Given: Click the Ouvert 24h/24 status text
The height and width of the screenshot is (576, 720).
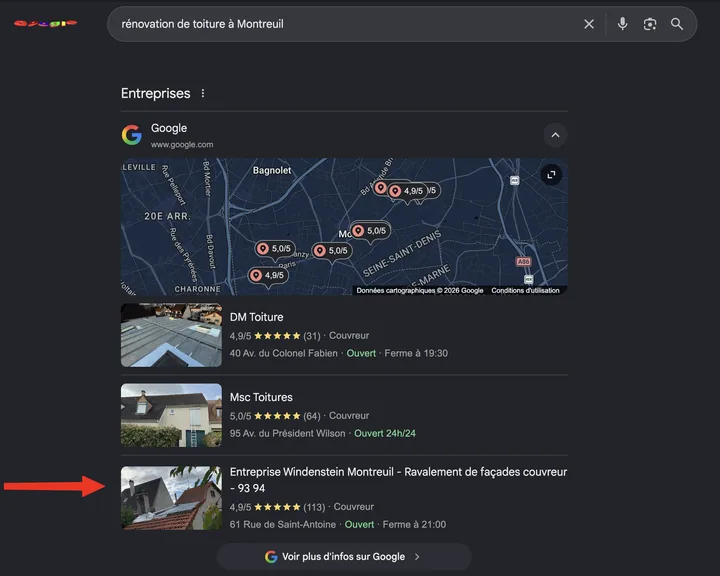Looking at the screenshot, I should point(385,433).
